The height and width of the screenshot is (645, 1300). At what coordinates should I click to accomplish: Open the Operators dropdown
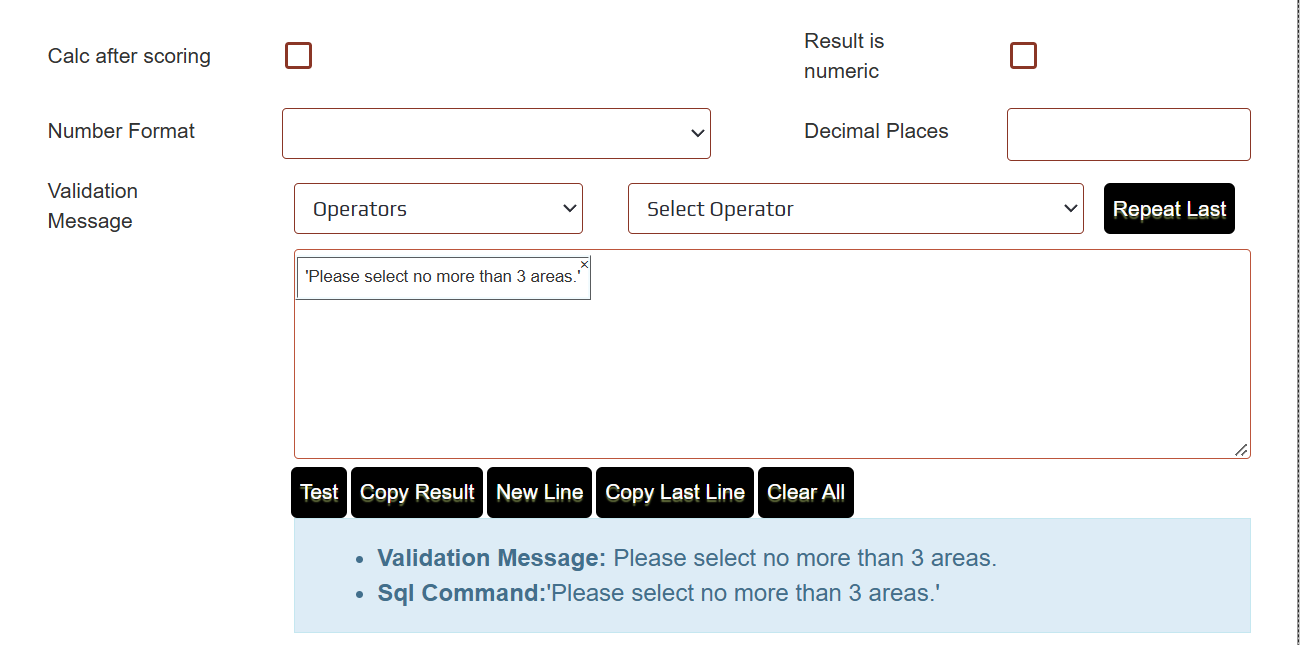[438, 209]
